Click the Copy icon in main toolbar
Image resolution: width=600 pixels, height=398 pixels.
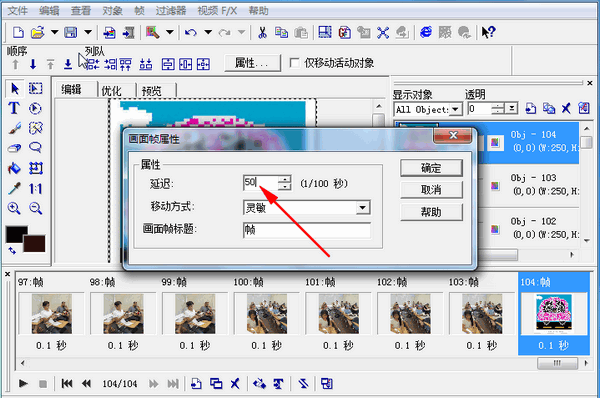tap(282, 33)
